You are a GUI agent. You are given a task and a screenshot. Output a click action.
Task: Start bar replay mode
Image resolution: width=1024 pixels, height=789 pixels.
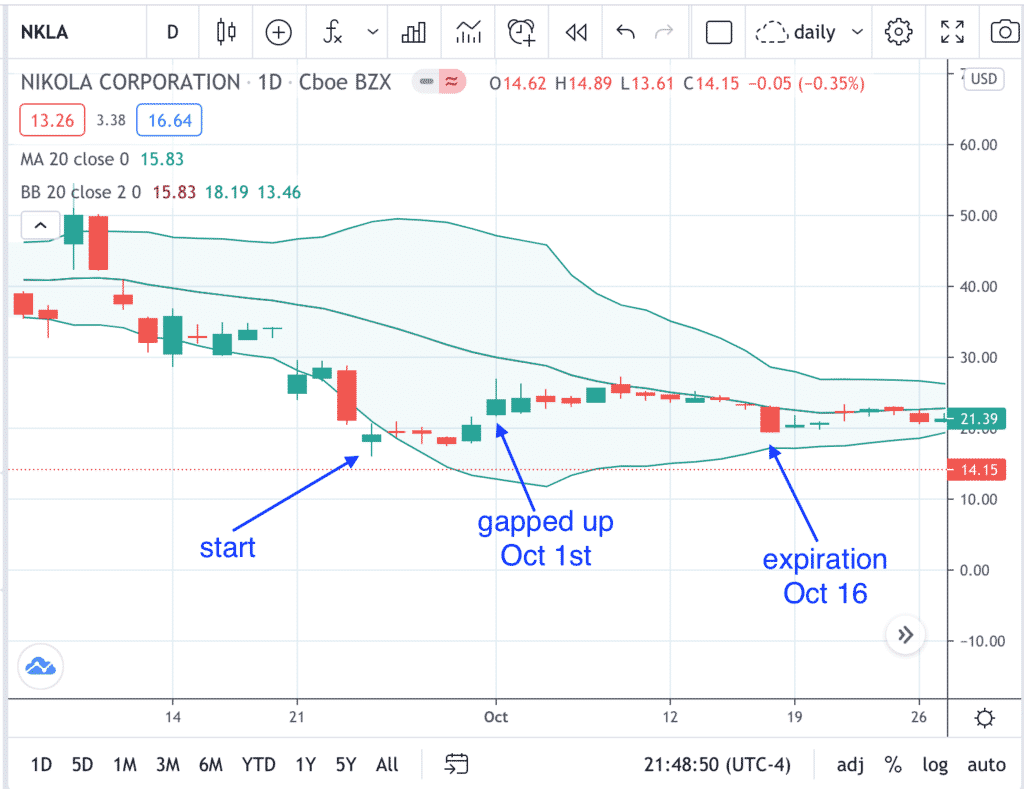575,31
